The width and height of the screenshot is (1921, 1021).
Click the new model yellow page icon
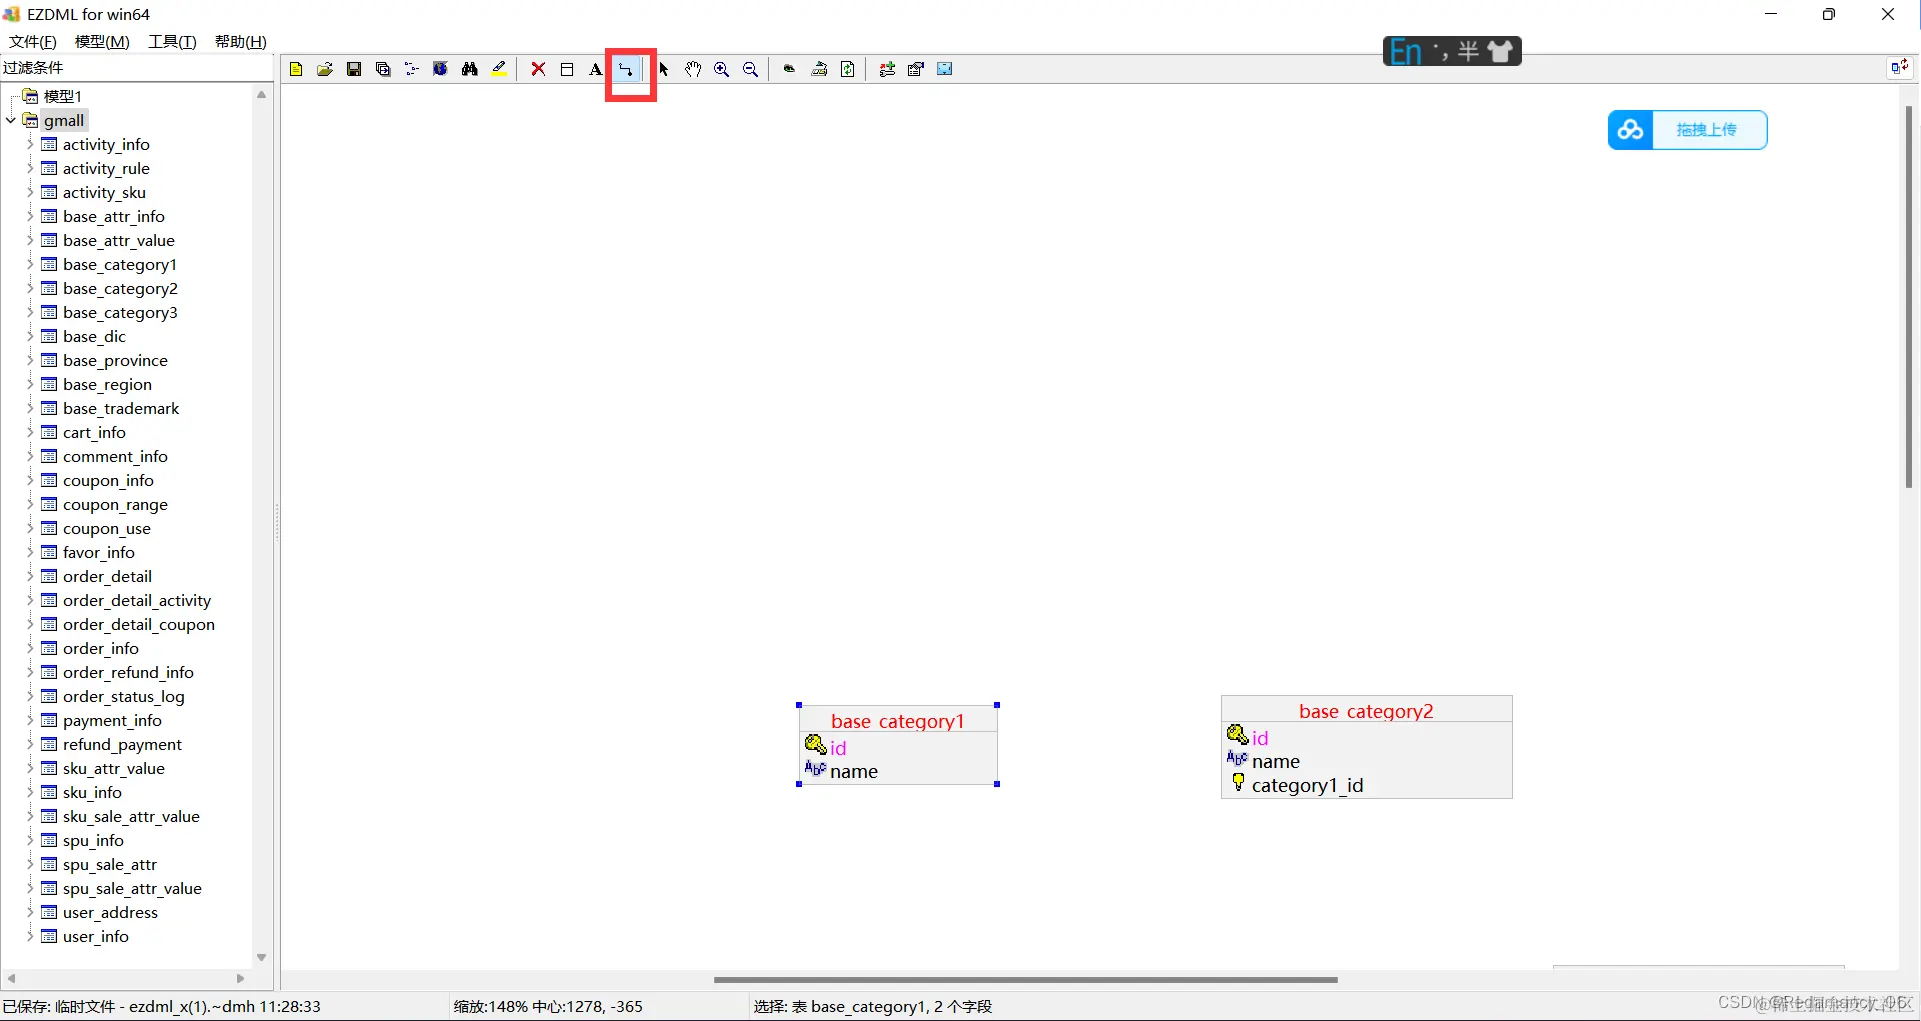[x=296, y=69]
